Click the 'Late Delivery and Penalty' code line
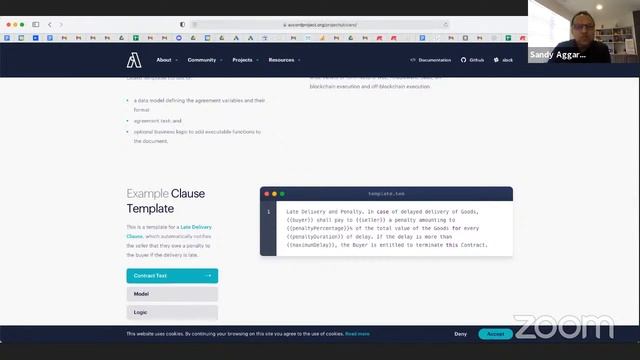The width and height of the screenshot is (640, 360). click(x=382, y=212)
